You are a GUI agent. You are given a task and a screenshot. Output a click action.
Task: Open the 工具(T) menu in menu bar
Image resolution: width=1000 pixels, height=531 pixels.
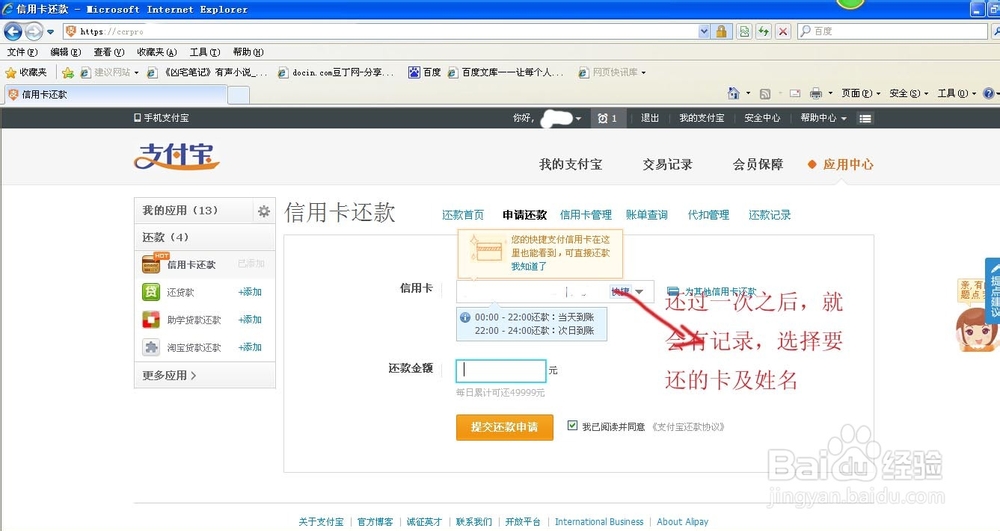pos(205,52)
